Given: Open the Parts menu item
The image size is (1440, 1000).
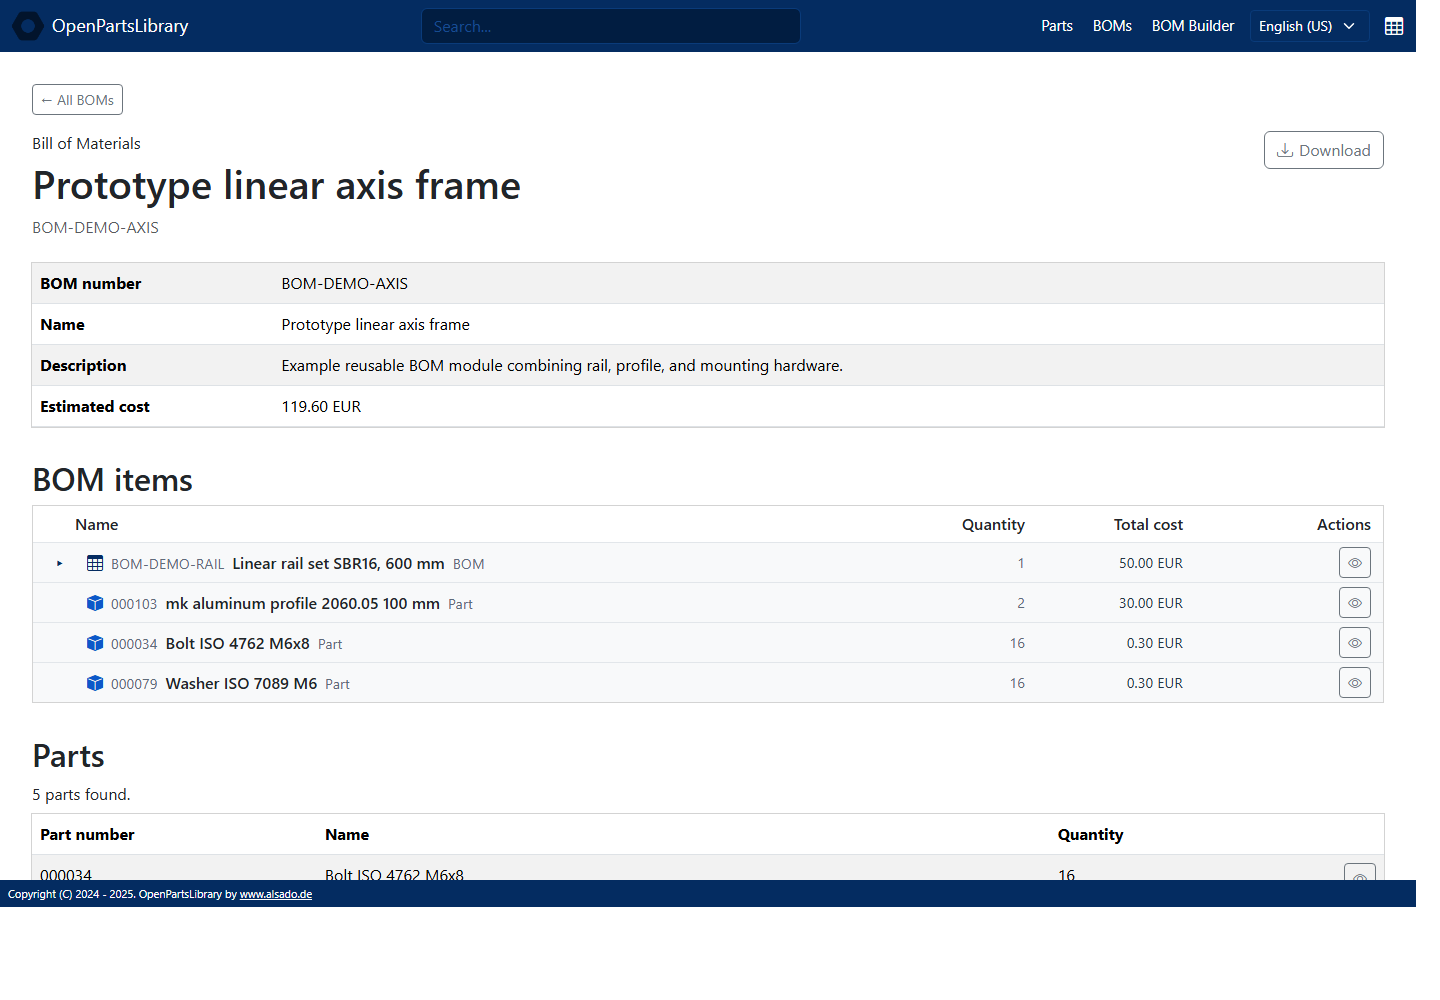Looking at the screenshot, I should [x=1056, y=26].
